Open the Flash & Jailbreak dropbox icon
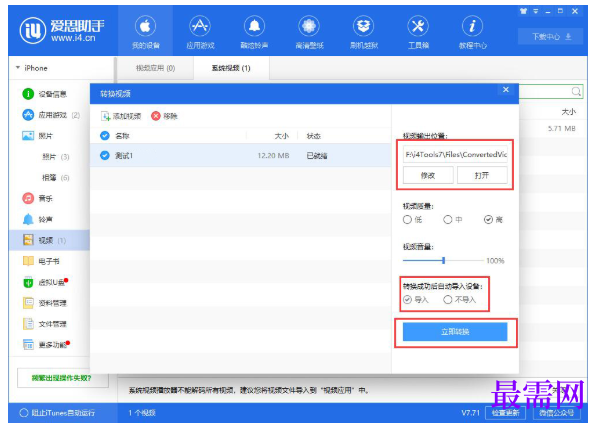Screen dimensions: 603x426 pos(363,27)
